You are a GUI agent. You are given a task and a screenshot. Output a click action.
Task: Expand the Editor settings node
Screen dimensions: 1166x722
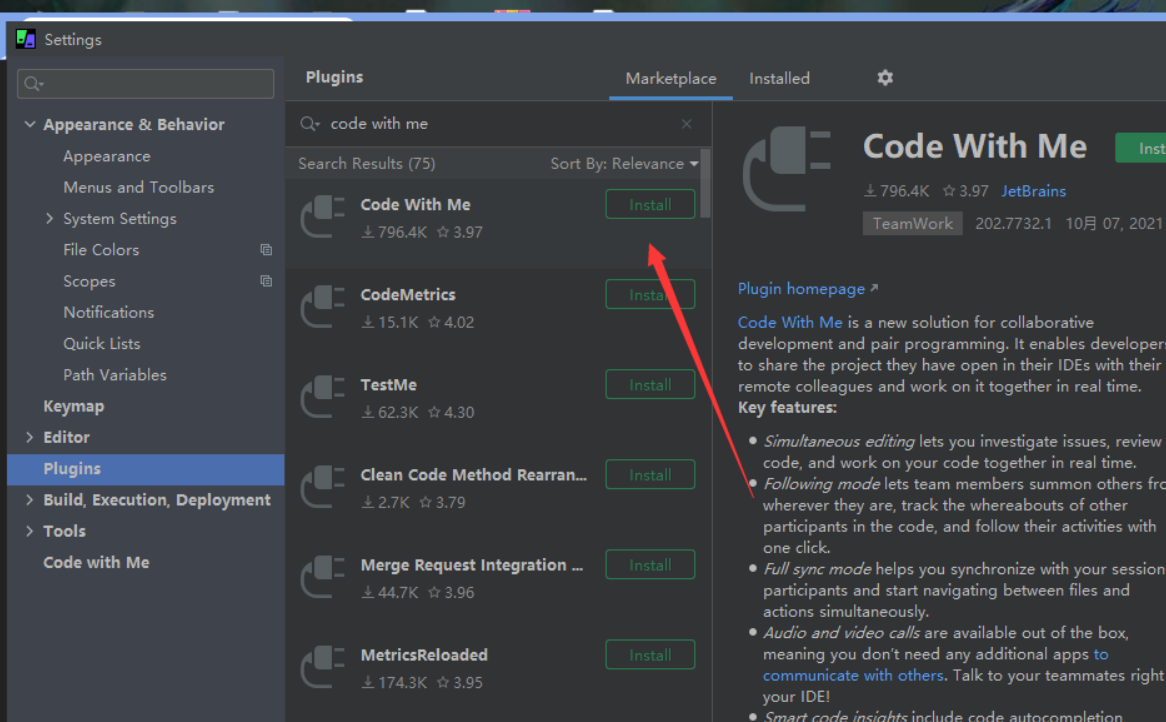click(30, 437)
